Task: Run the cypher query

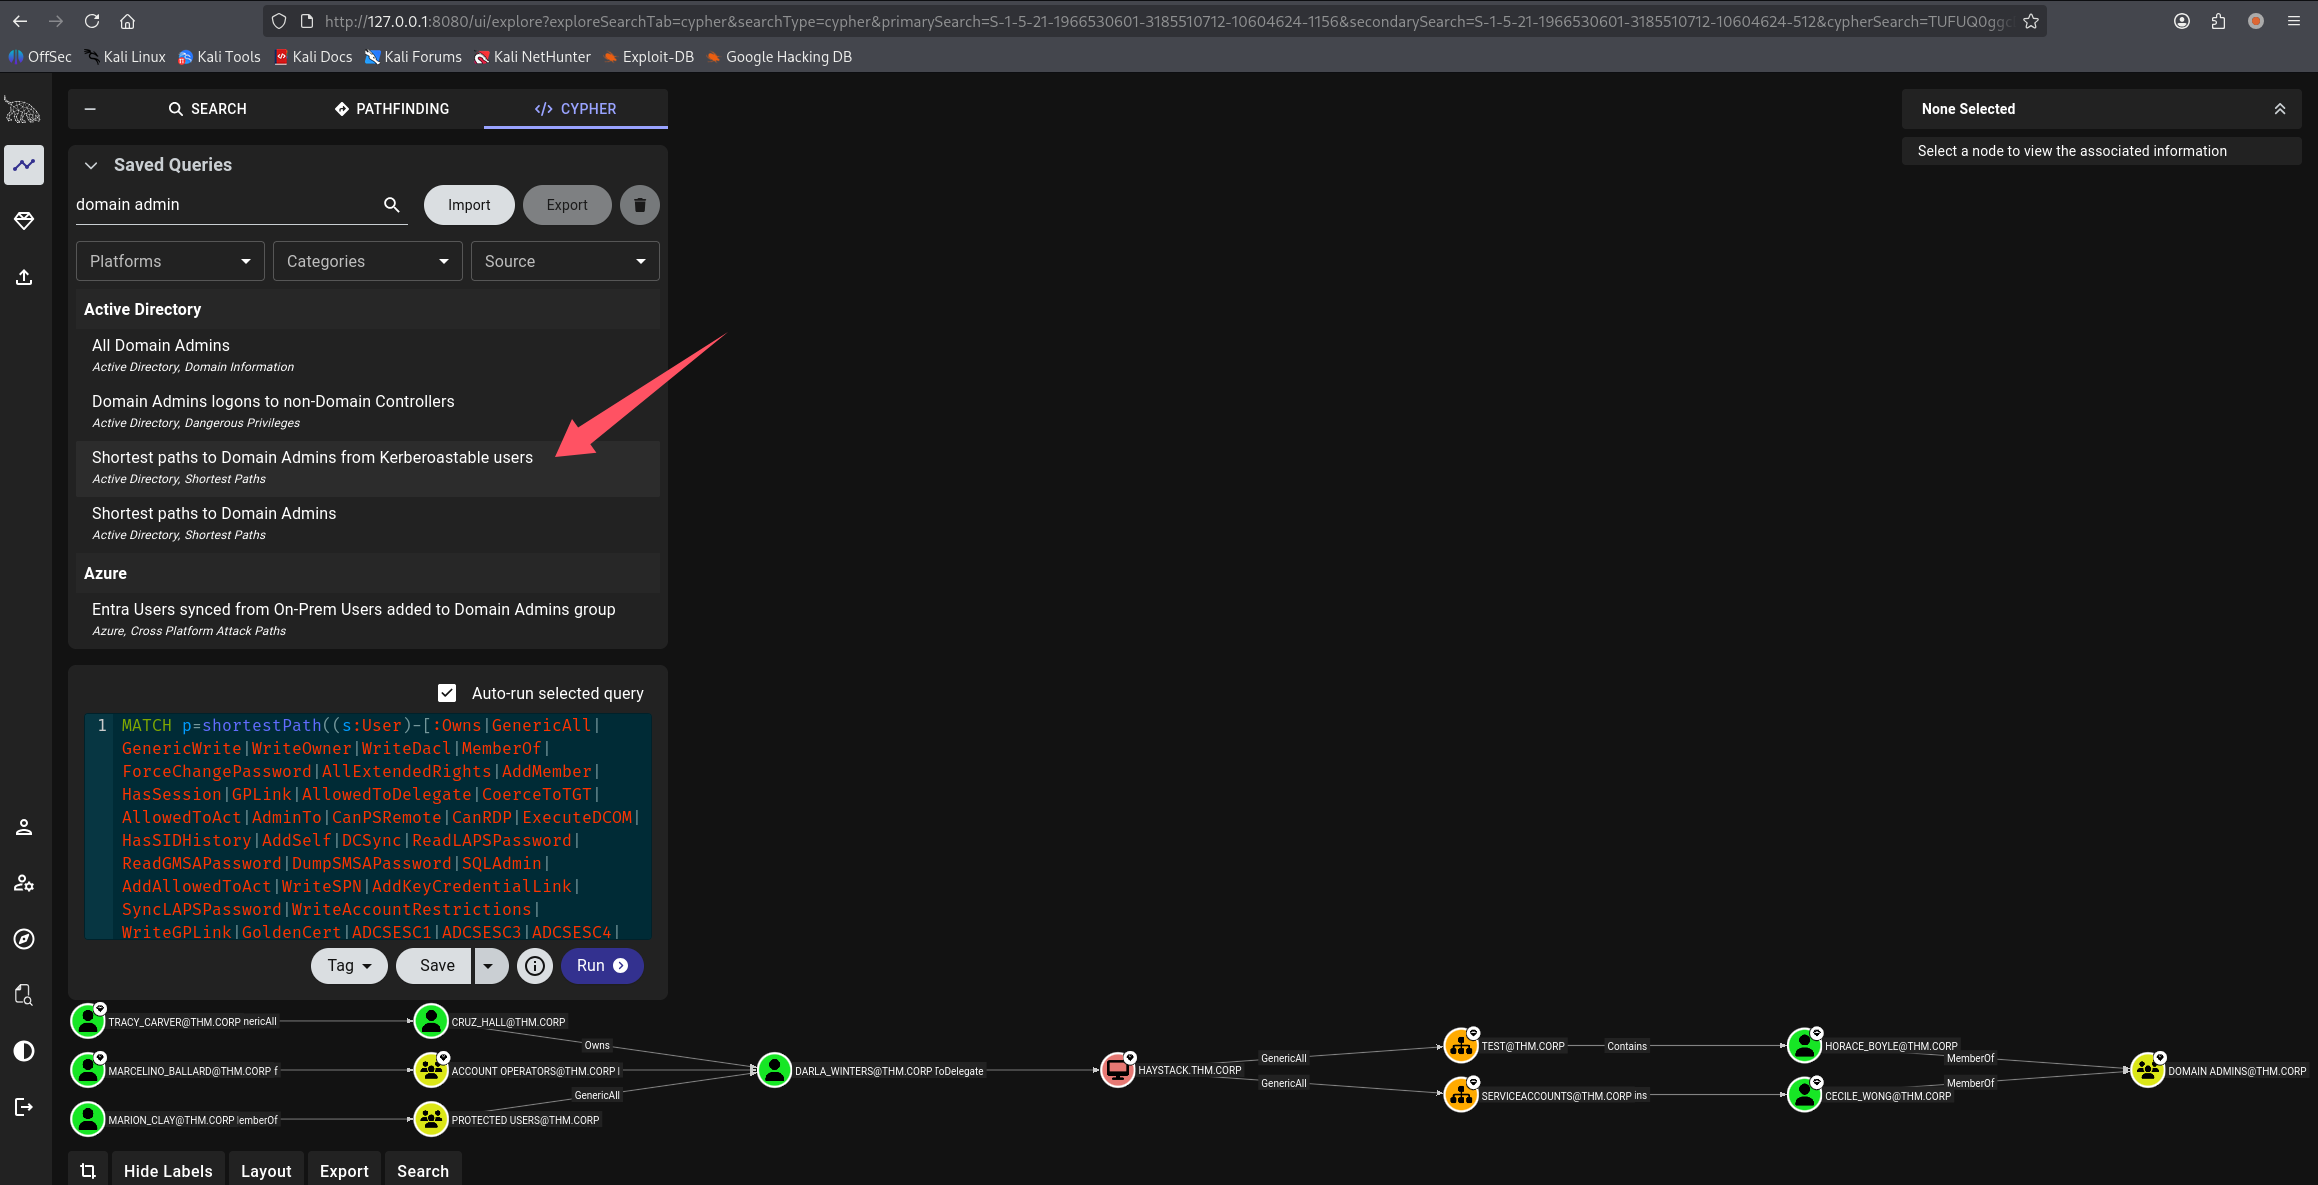Action: coord(602,966)
